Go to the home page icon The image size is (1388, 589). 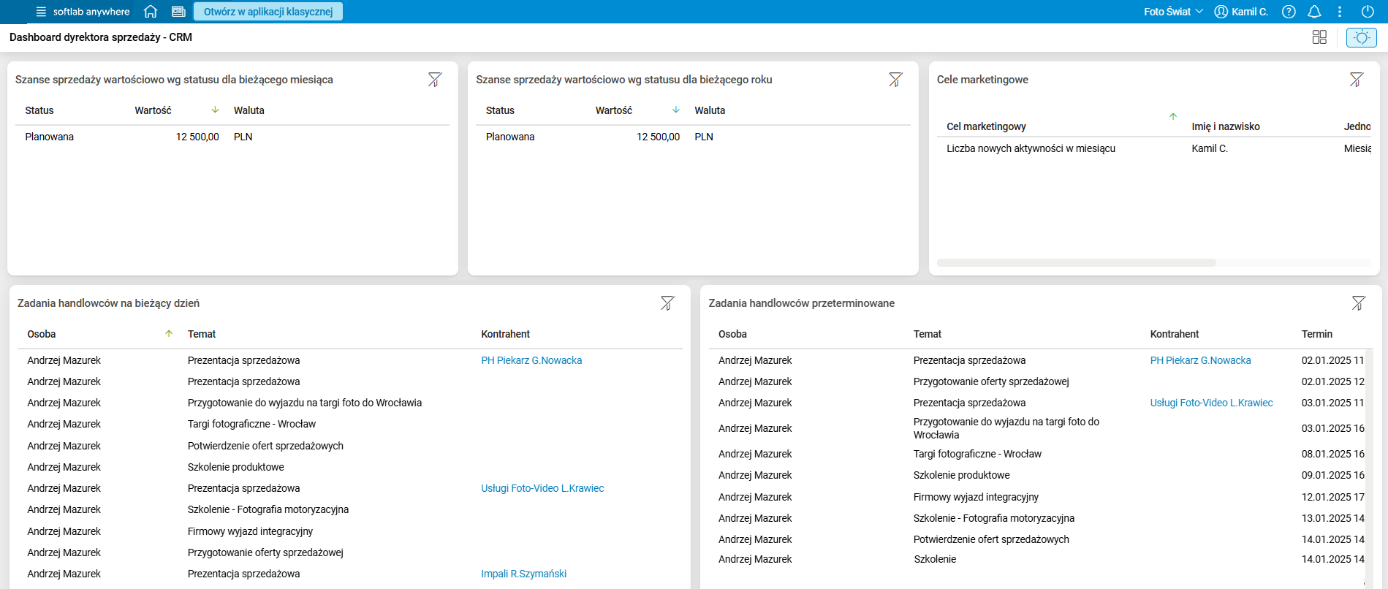(x=151, y=12)
